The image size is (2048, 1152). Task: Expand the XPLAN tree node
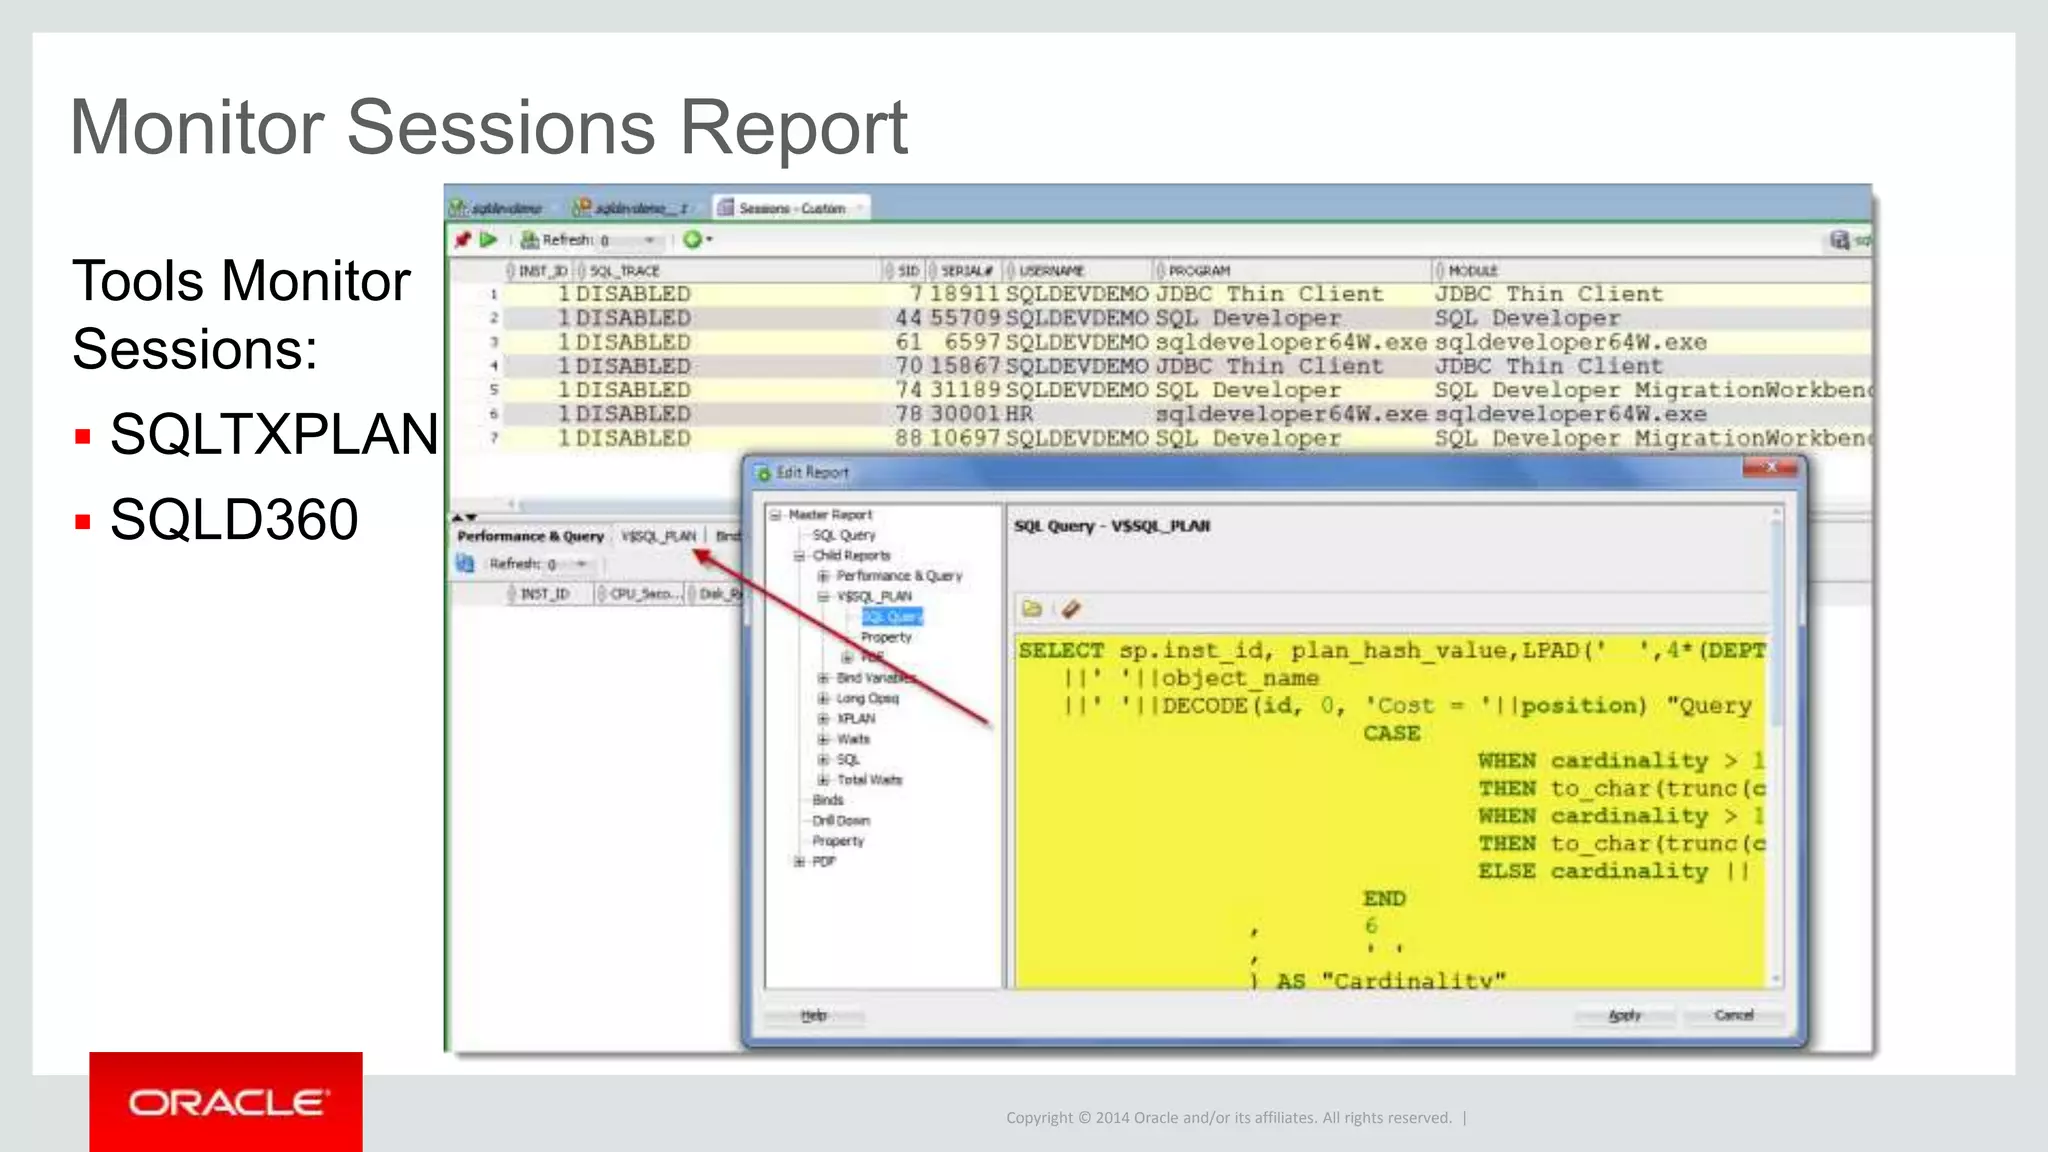(x=823, y=719)
